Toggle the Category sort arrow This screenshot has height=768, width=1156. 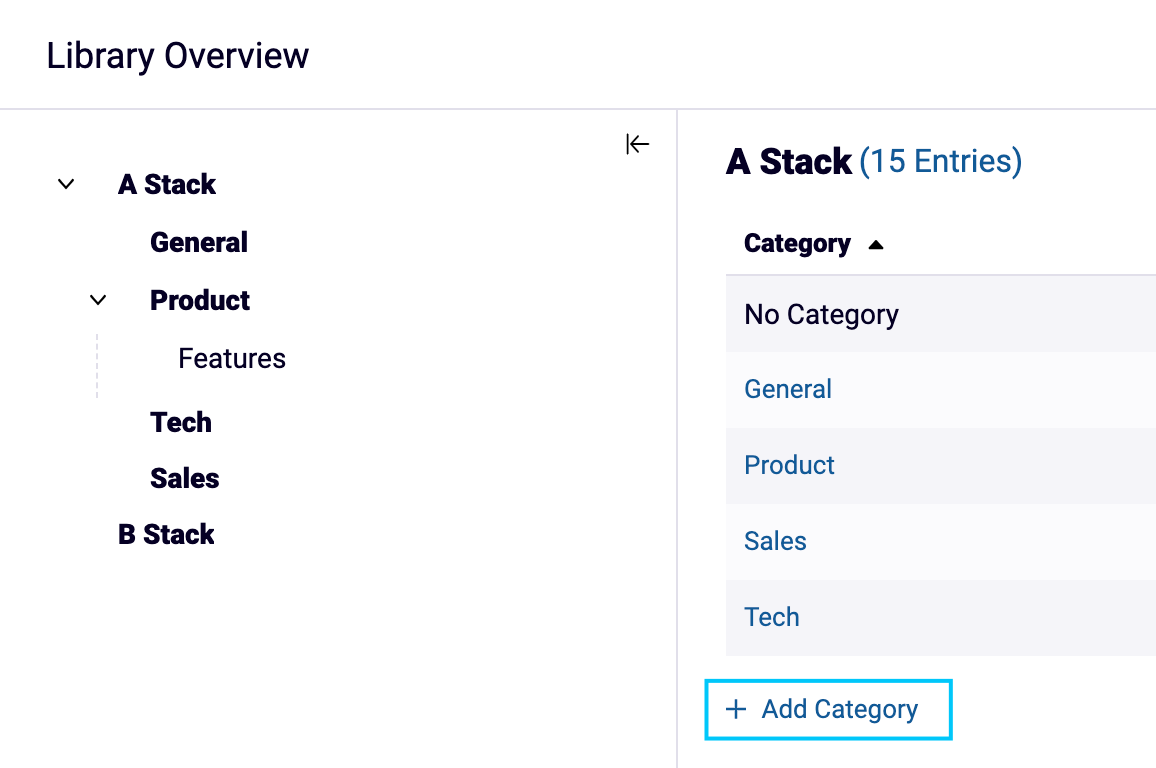(x=876, y=244)
